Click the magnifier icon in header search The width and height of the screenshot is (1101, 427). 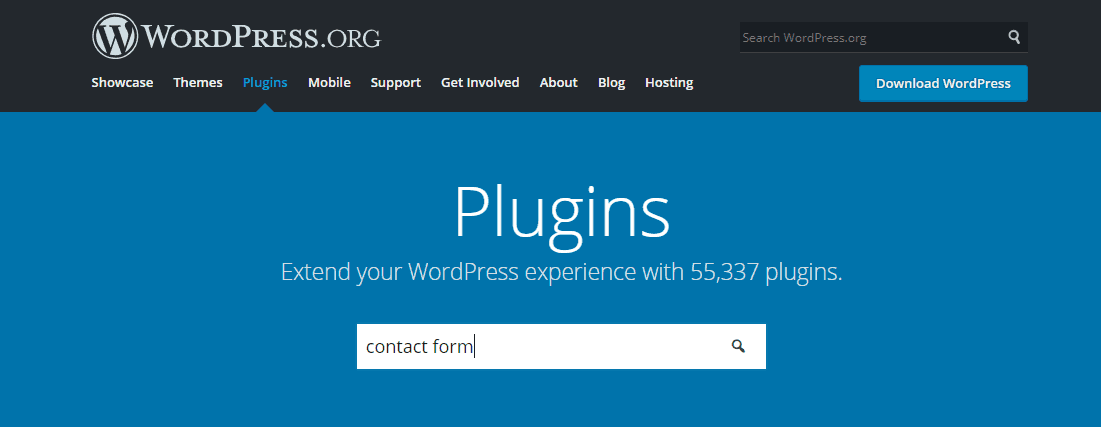coord(1014,38)
